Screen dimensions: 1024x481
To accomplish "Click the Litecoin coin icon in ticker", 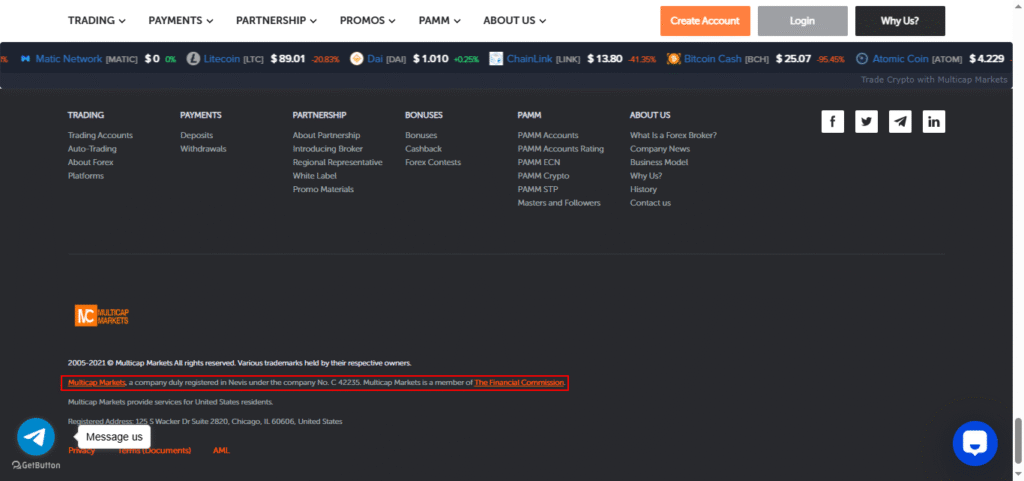I will [x=193, y=59].
